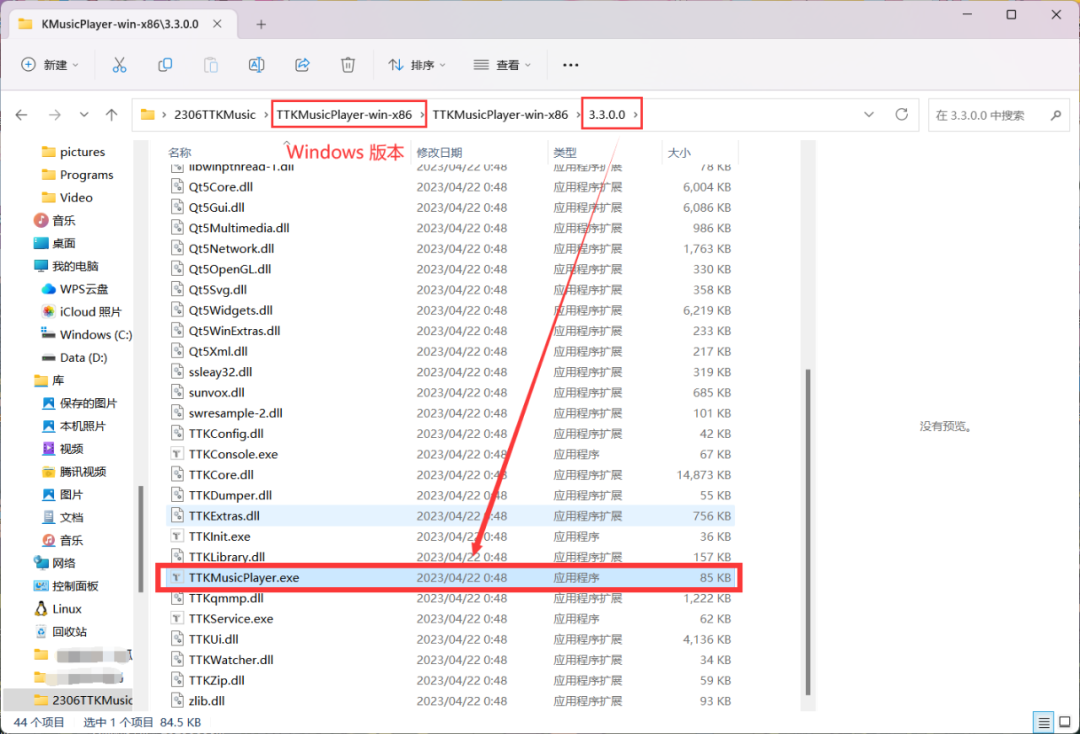Select zlib.dll file
1080x734 pixels.
pos(450,701)
